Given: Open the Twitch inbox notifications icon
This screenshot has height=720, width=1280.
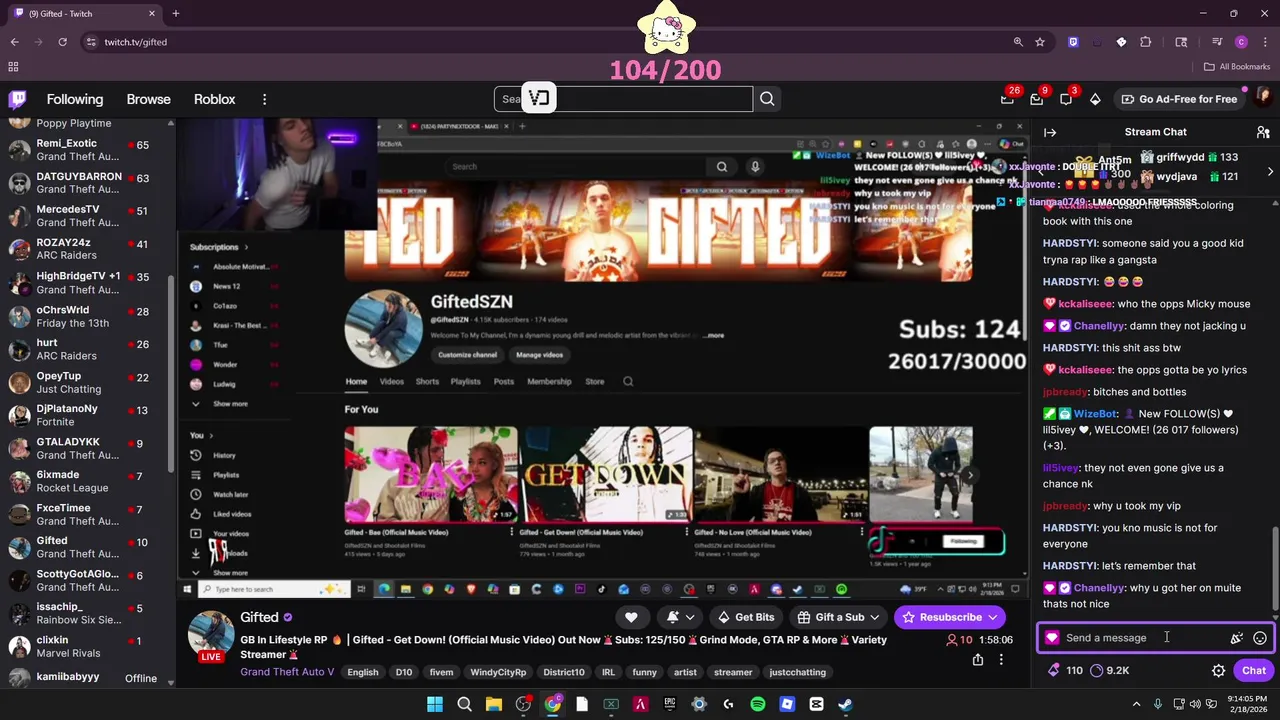Looking at the screenshot, I should point(1036,99).
